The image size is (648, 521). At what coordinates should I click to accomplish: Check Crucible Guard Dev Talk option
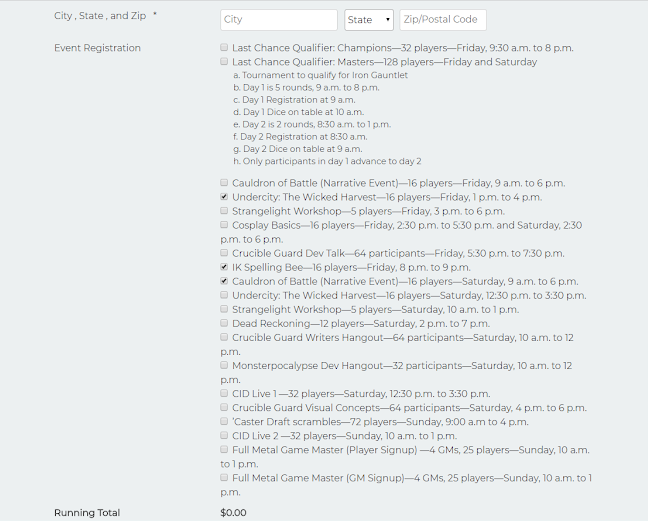coord(224,254)
